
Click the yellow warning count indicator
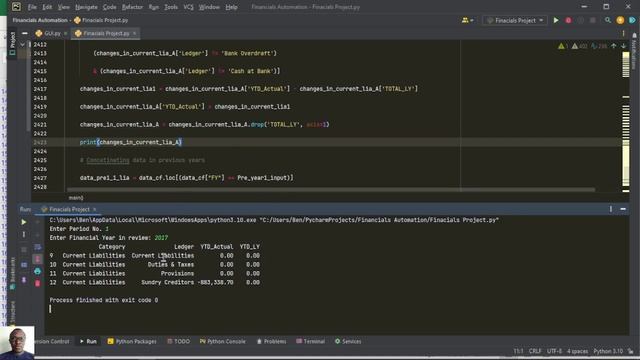[x=563, y=46]
